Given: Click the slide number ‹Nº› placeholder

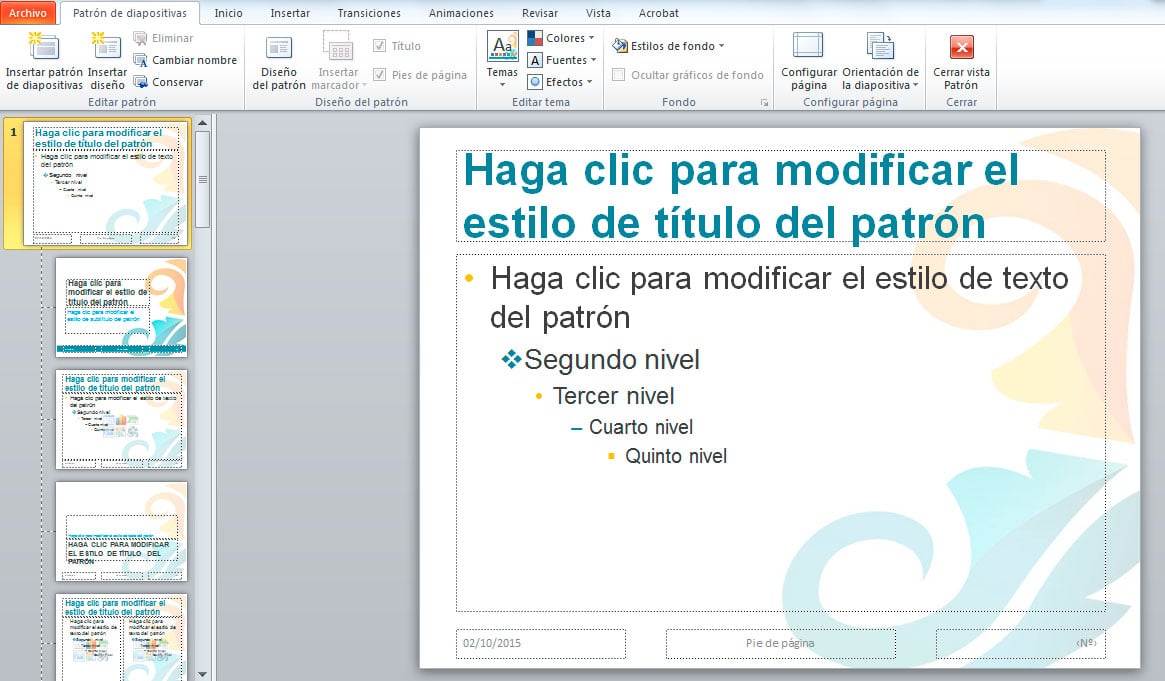Looking at the screenshot, I should pos(1020,643).
